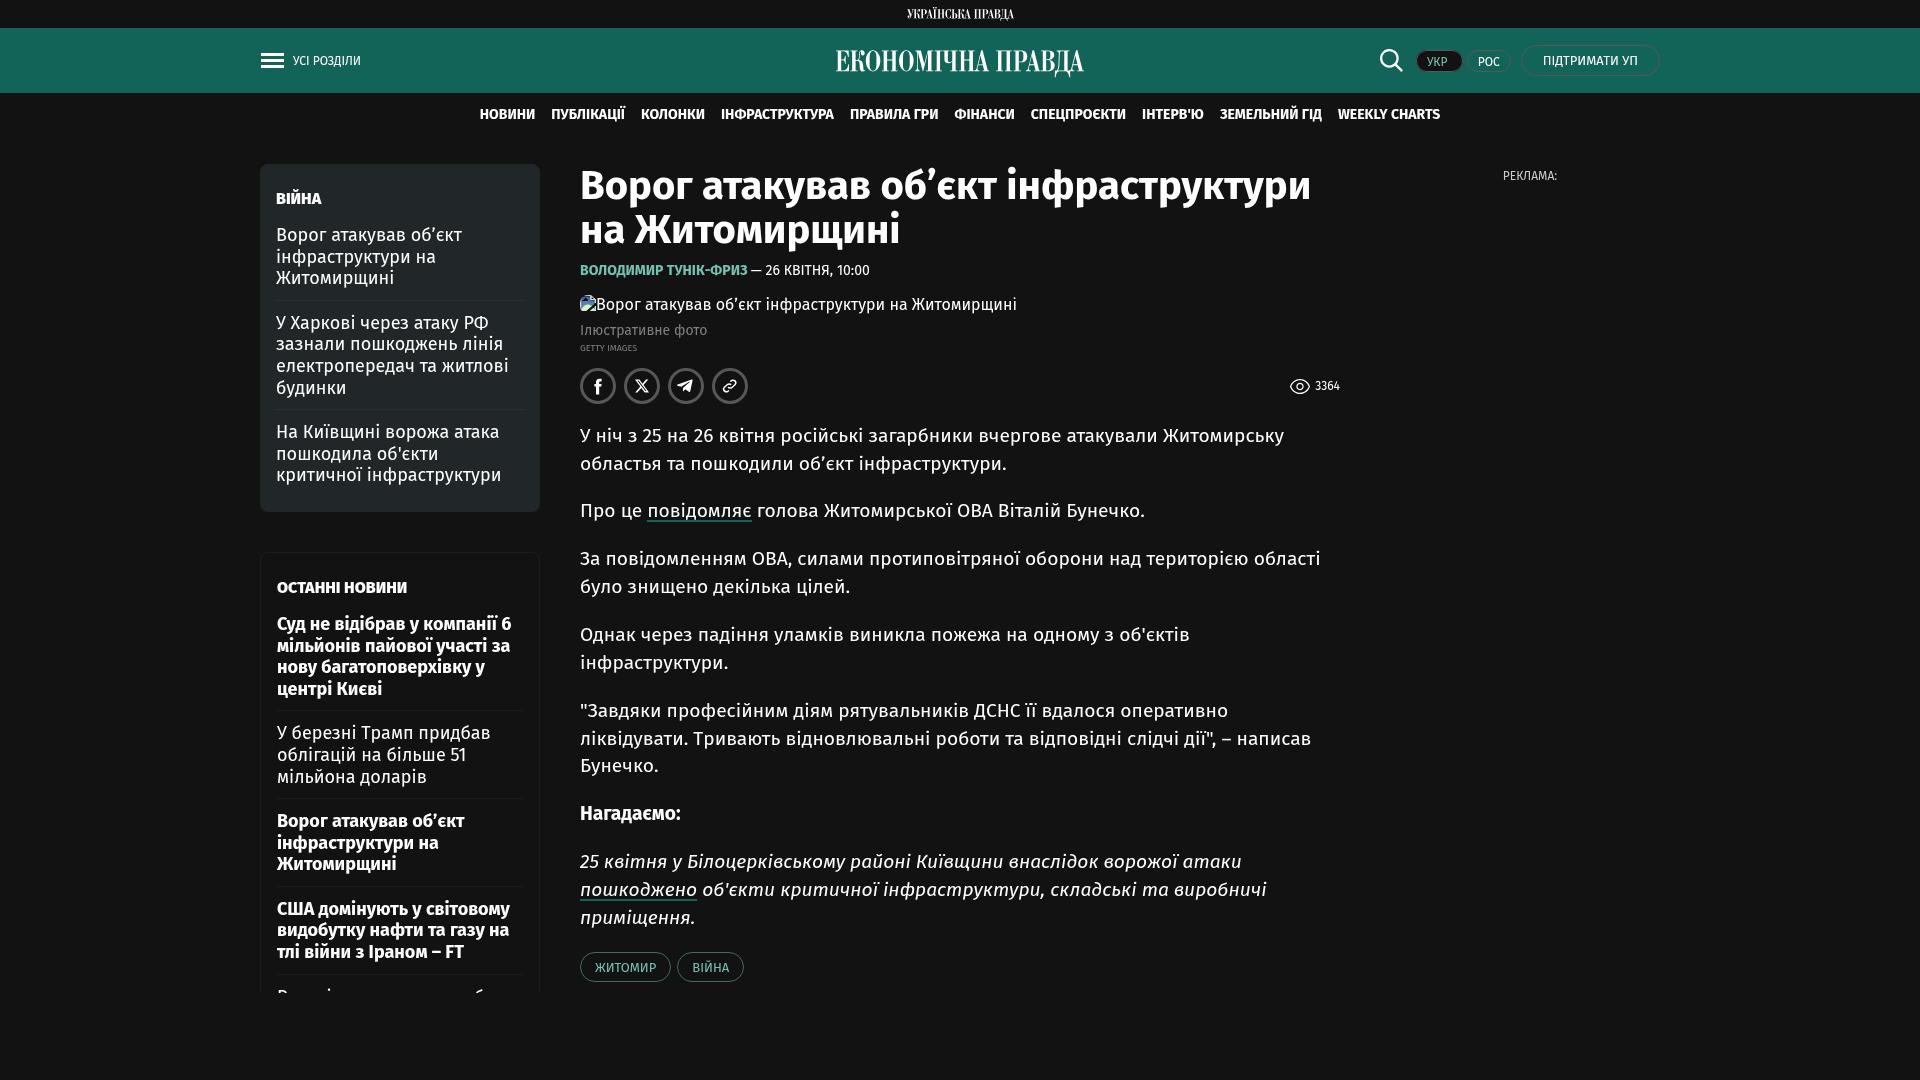
Task: Select the Війна tag below article
Action: pyautogui.click(x=710, y=967)
